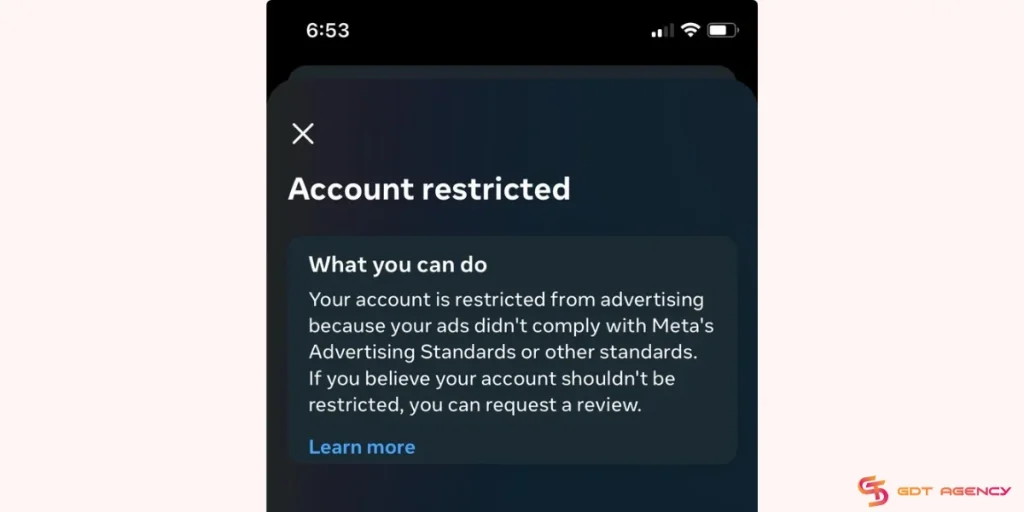Click the "Advertising Standards" phrase

(x=409, y=352)
